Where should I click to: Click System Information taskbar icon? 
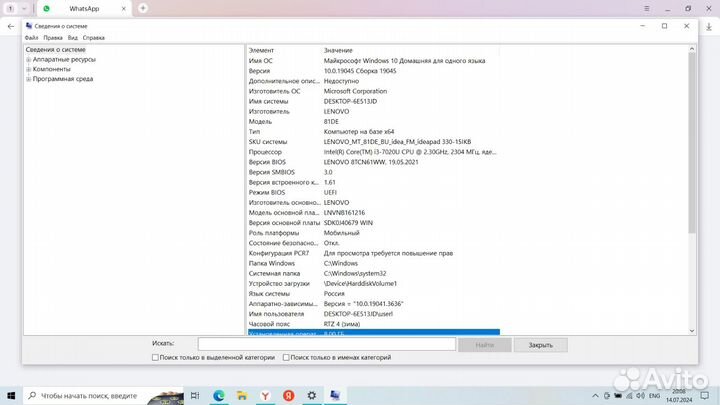click(335, 395)
